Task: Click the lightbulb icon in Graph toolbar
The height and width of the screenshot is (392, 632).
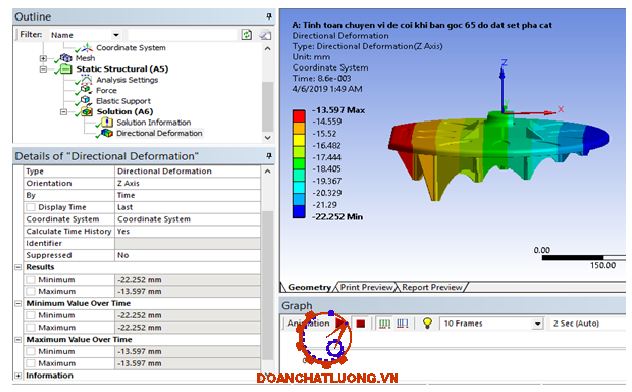Action: (x=427, y=323)
